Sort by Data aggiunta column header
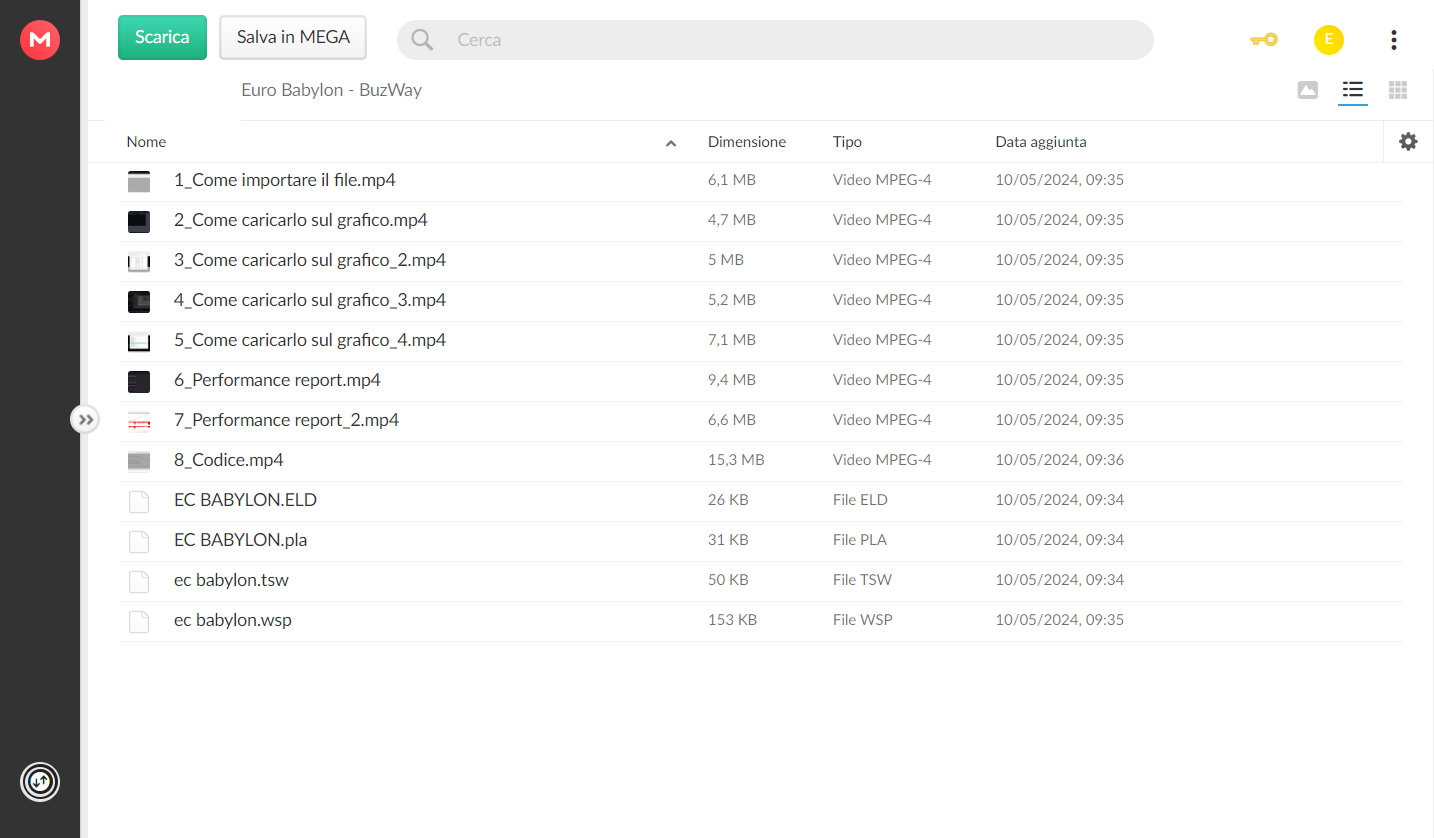Image resolution: width=1434 pixels, height=838 pixels. pyautogui.click(x=1041, y=142)
